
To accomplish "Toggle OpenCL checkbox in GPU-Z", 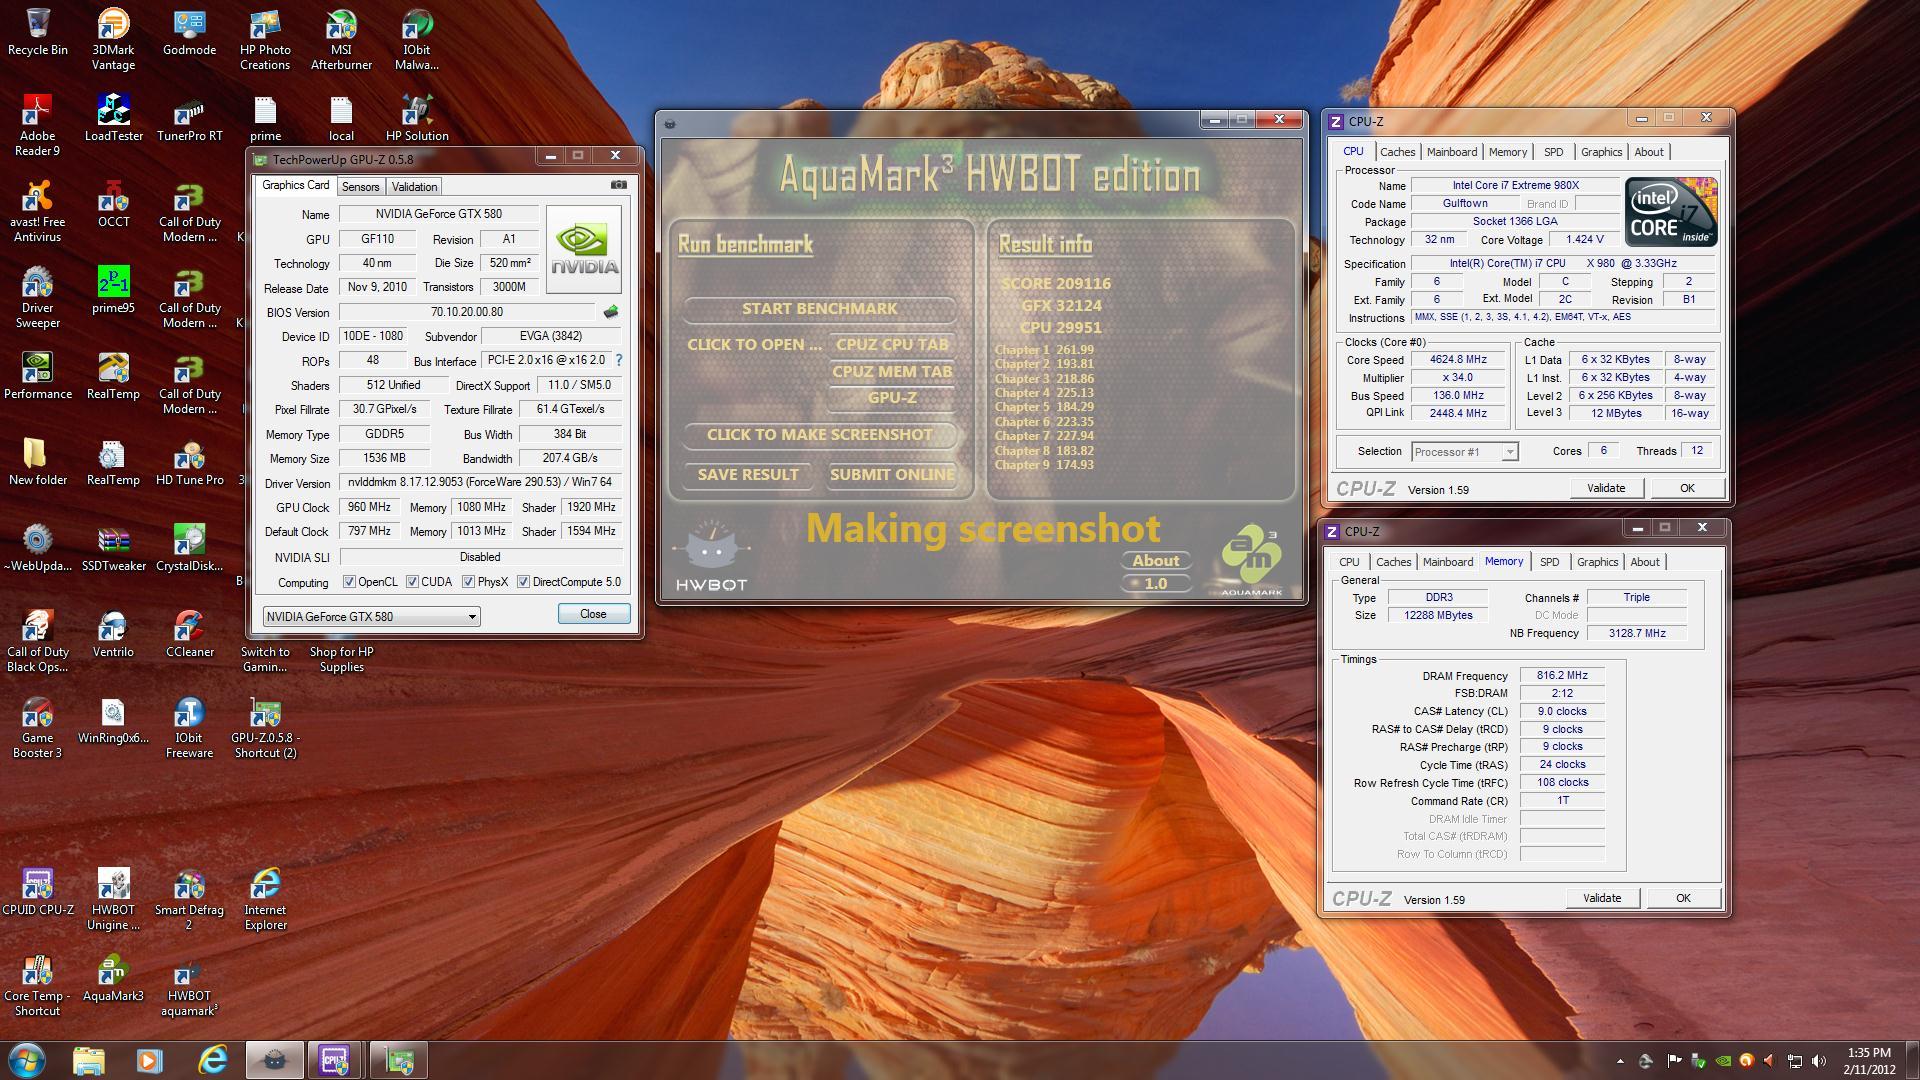I will (x=349, y=582).
